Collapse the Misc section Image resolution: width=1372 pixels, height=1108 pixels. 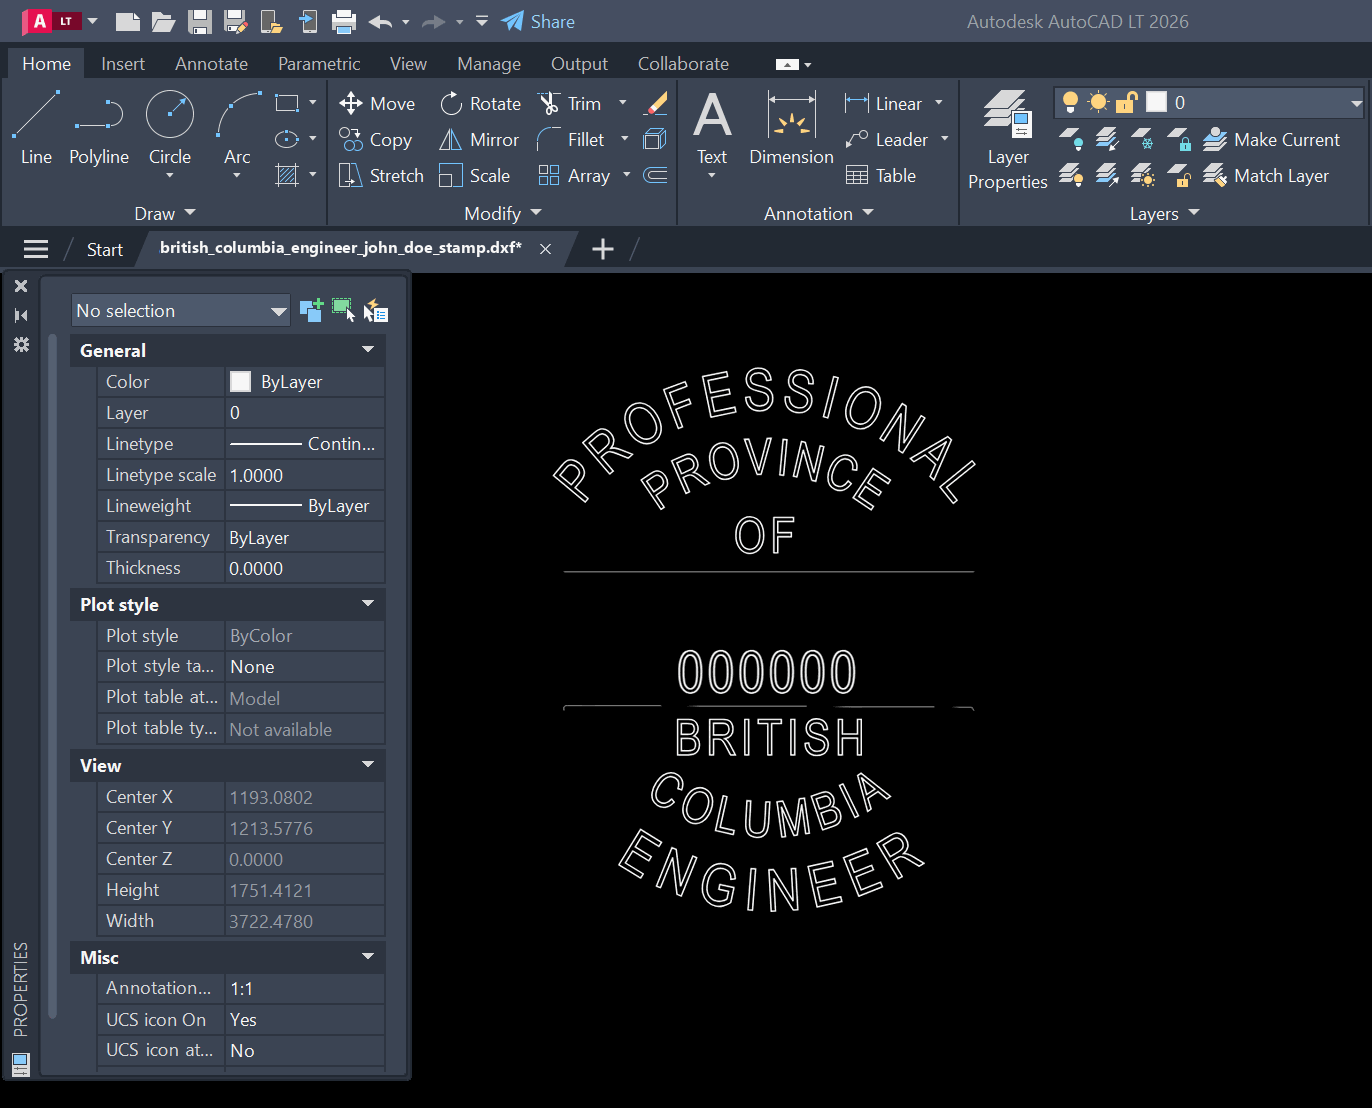click(x=368, y=957)
